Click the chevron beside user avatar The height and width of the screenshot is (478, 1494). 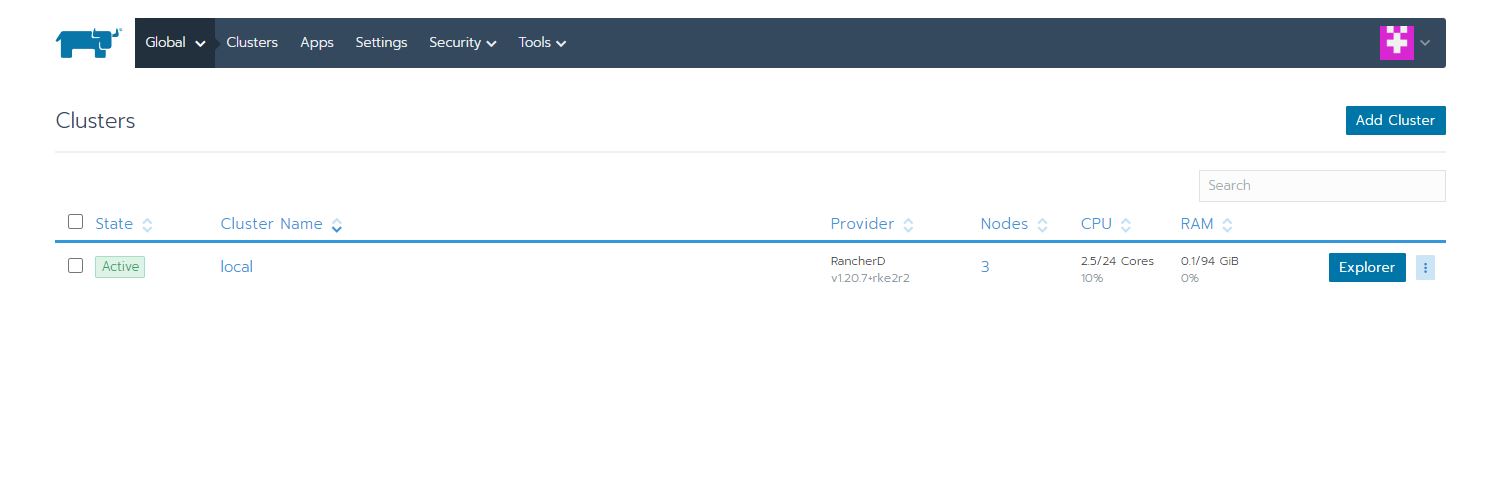pos(1425,43)
